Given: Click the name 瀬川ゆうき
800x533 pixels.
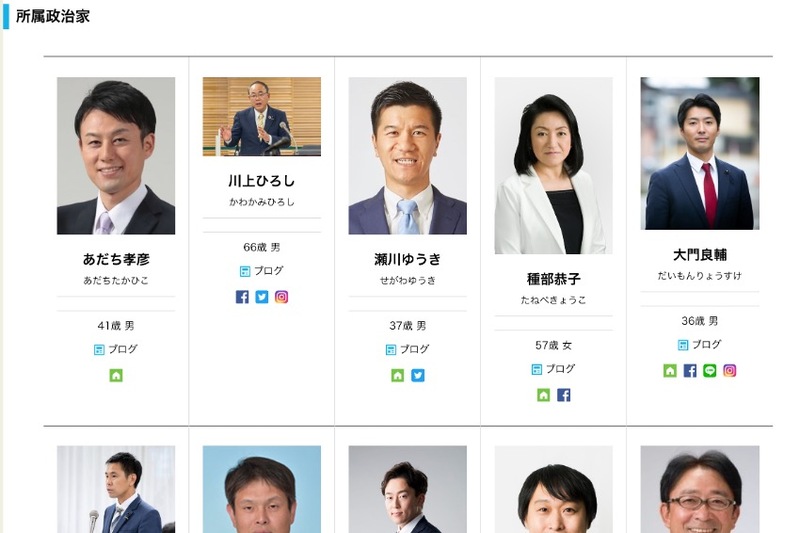Looking at the screenshot, I should [x=407, y=260].
